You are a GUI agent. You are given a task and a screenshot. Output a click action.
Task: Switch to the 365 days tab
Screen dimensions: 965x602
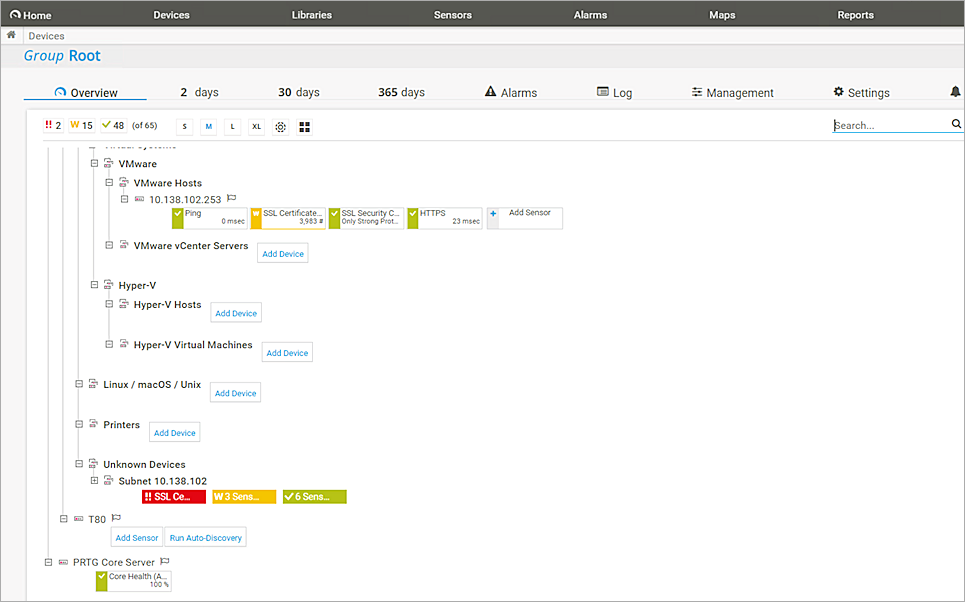click(x=401, y=92)
